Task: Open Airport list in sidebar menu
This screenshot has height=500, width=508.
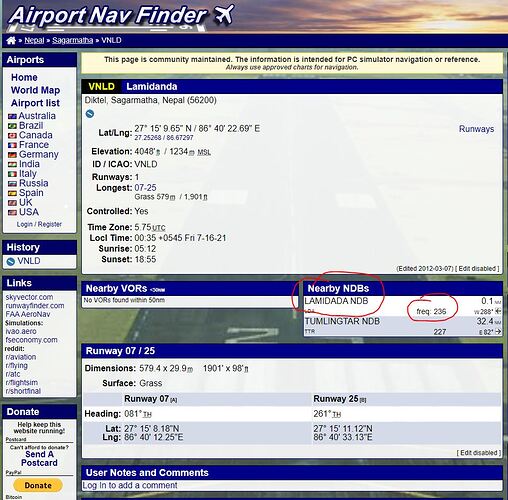Action: pos(35,103)
